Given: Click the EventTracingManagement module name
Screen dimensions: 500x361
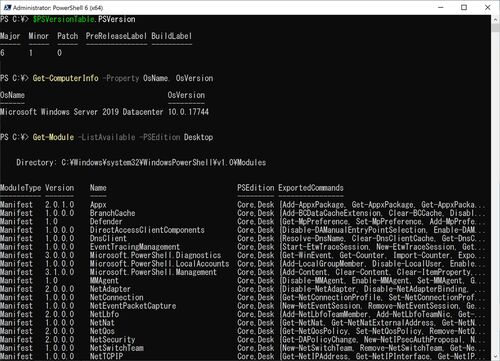Looking at the screenshot, I should pyautogui.click(x=135, y=247).
